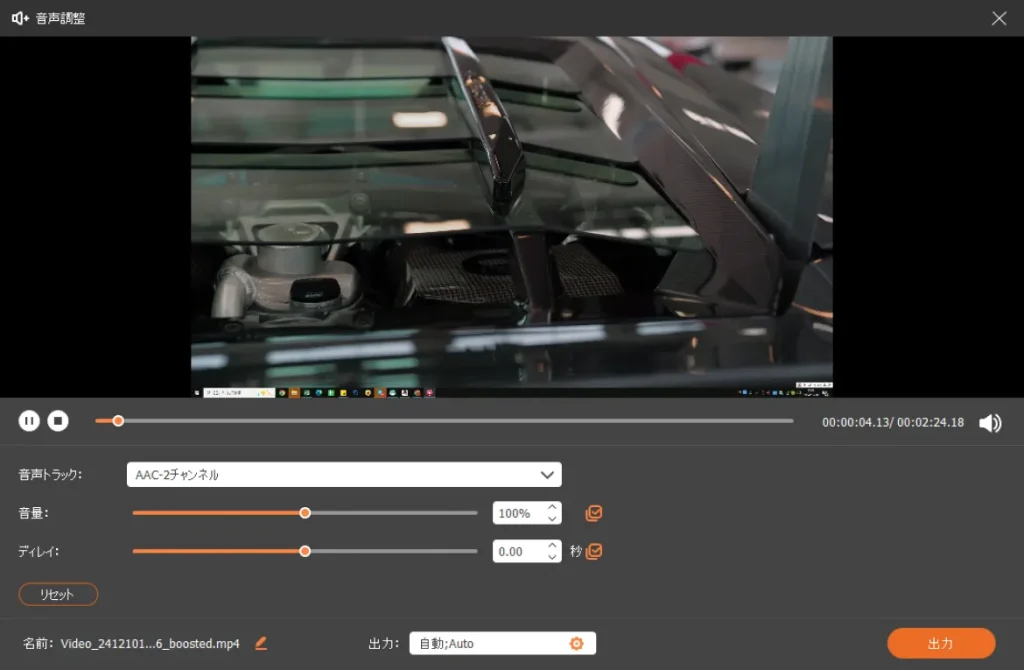Screen dimensions: 1024x670
Task: Decrease delay value with down arrow
Action: [552, 557]
